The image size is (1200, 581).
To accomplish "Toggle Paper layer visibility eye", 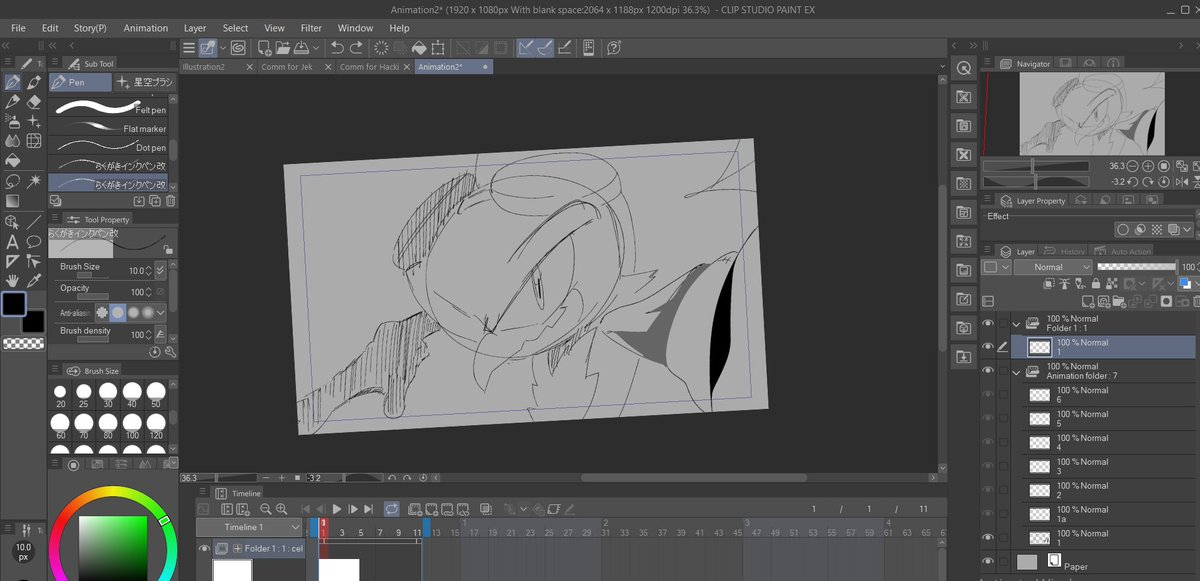I will (988, 562).
